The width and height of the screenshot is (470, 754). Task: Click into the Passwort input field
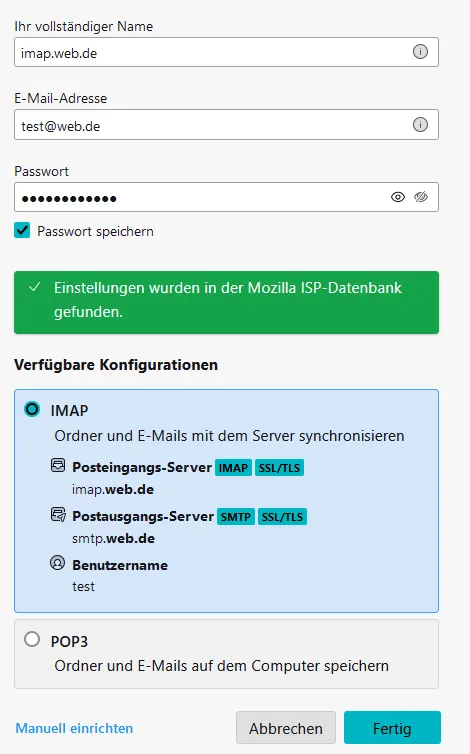[x=226, y=197]
